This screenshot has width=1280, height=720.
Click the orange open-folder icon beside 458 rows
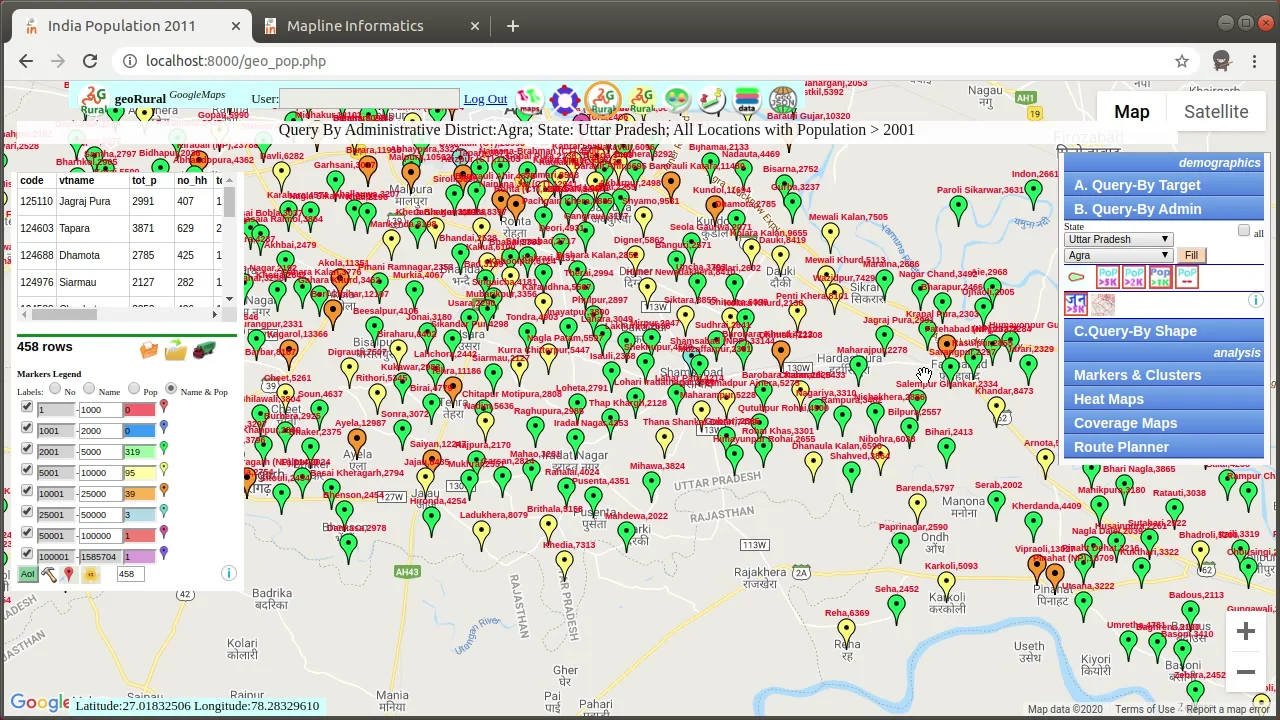click(x=149, y=350)
